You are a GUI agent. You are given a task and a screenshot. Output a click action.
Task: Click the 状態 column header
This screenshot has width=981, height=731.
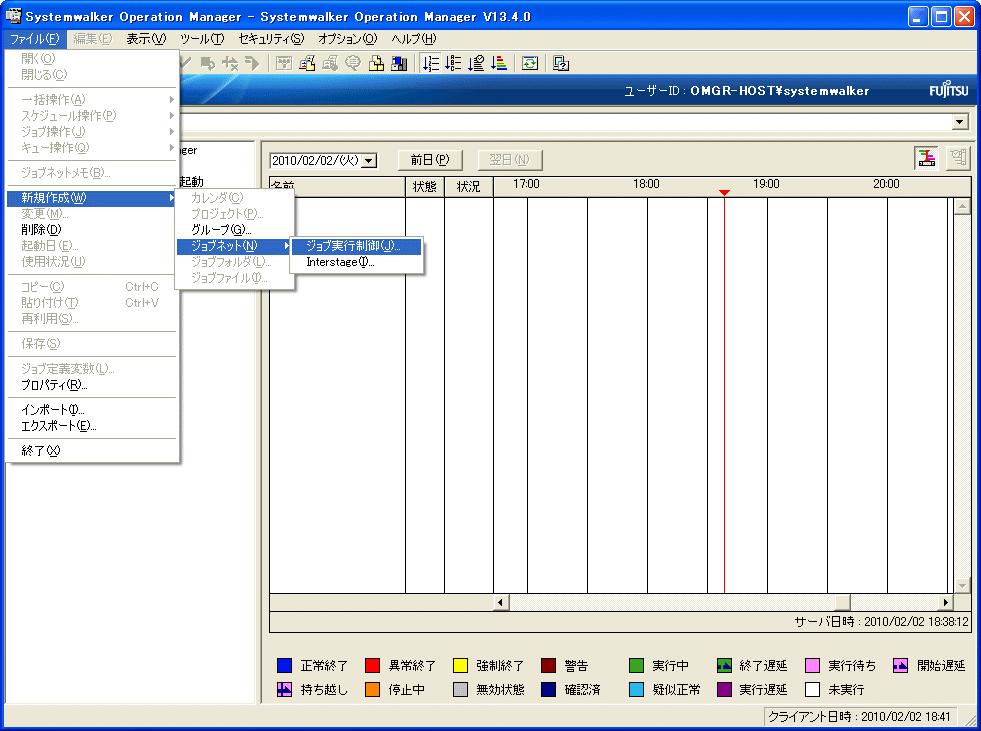click(x=424, y=186)
